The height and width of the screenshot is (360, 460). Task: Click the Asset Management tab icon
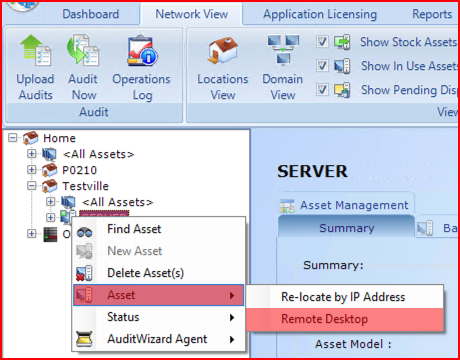[287, 206]
